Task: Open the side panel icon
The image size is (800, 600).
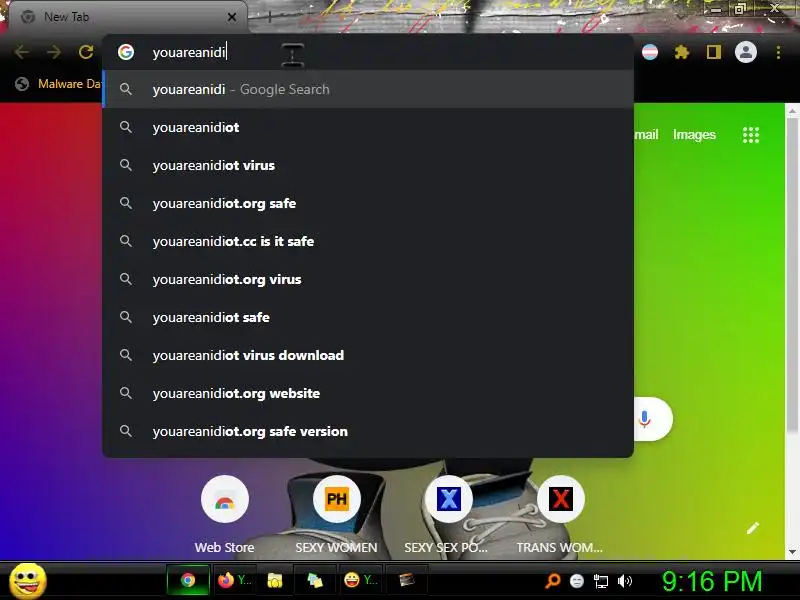Action: tap(714, 52)
